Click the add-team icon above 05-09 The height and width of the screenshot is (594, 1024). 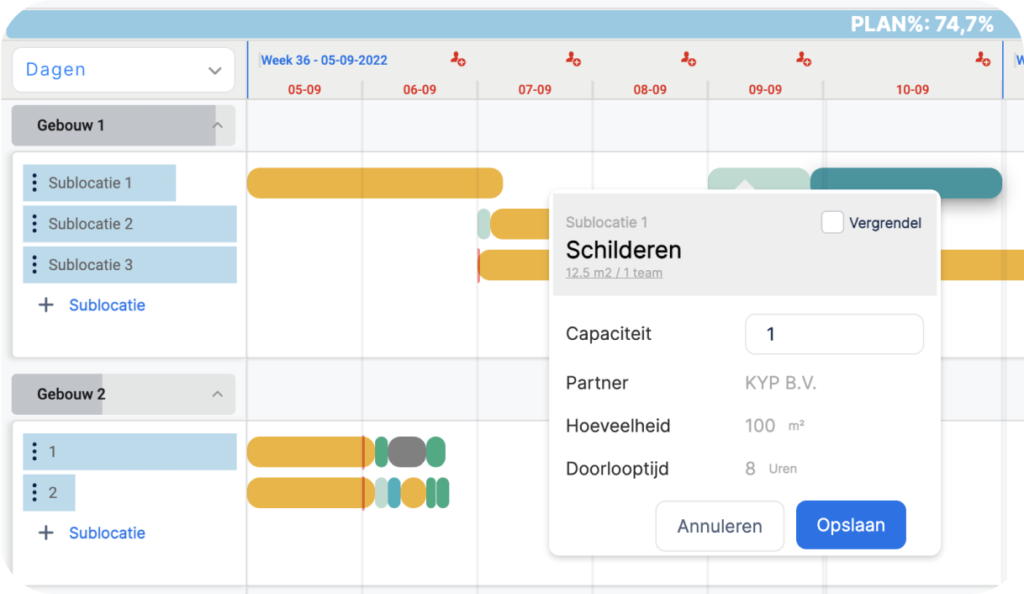(x=459, y=59)
